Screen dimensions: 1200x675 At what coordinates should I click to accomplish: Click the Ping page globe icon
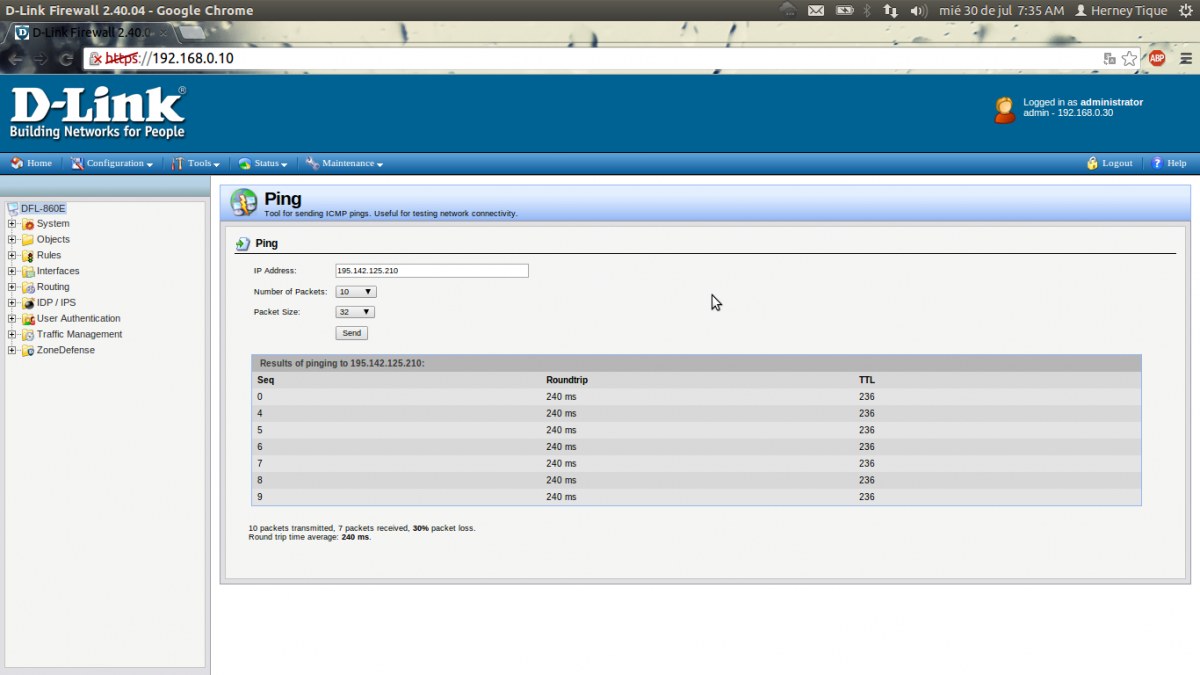point(244,202)
